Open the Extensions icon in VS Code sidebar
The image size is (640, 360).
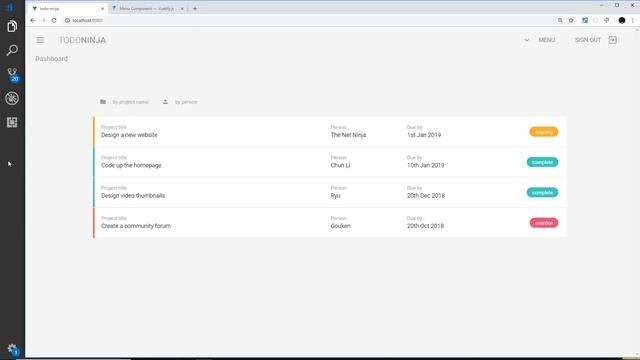pyautogui.click(x=12, y=122)
